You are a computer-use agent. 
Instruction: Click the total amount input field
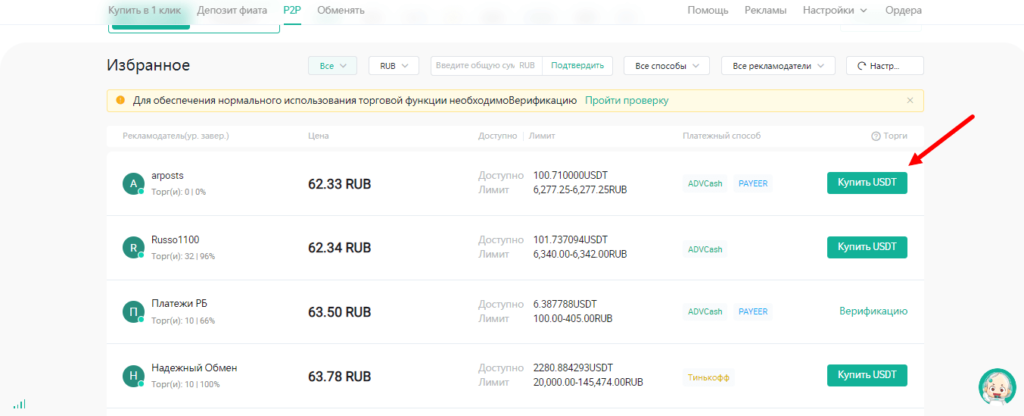(x=474, y=66)
